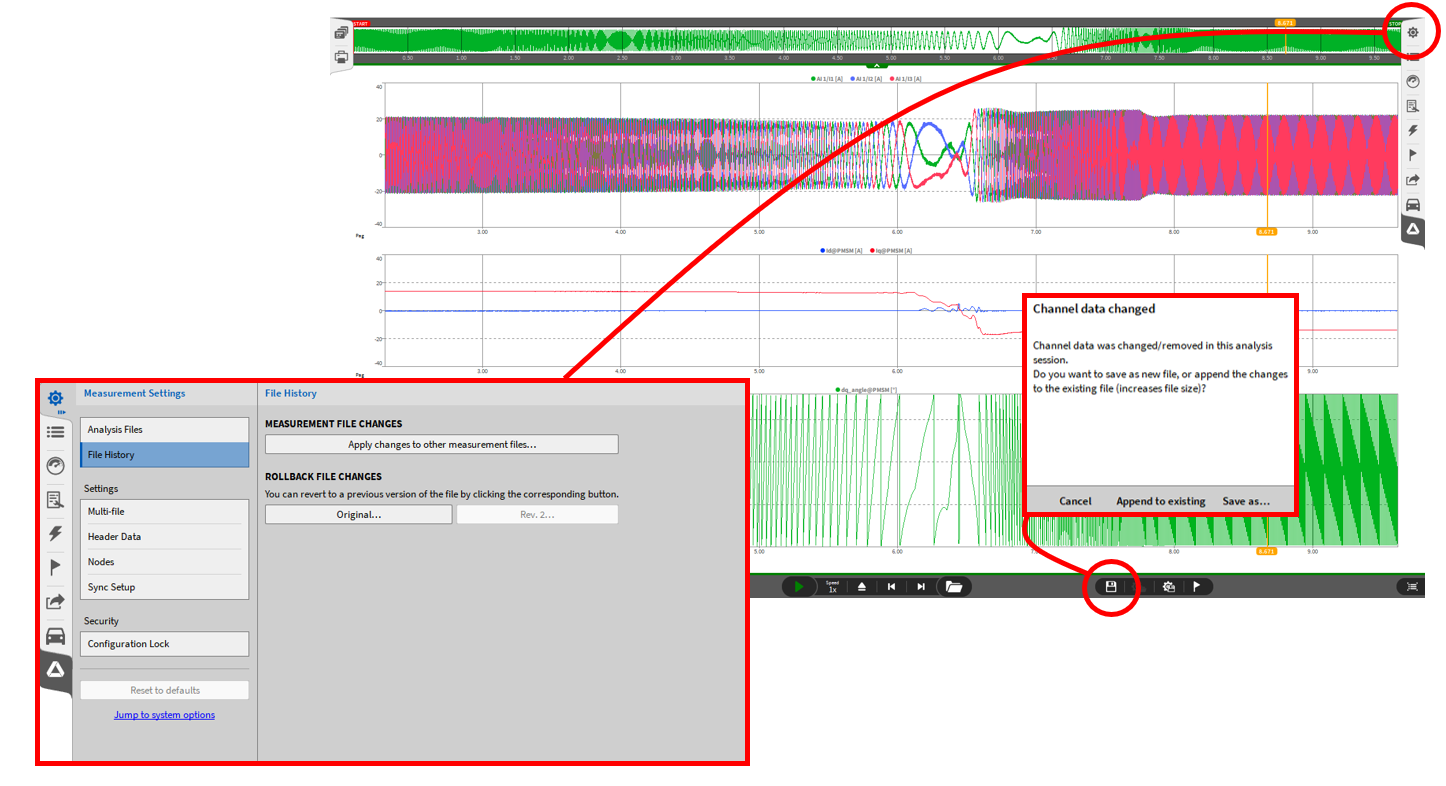Click Apply changes to other measurement files
1446x786 pixels.
[x=441, y=445]
